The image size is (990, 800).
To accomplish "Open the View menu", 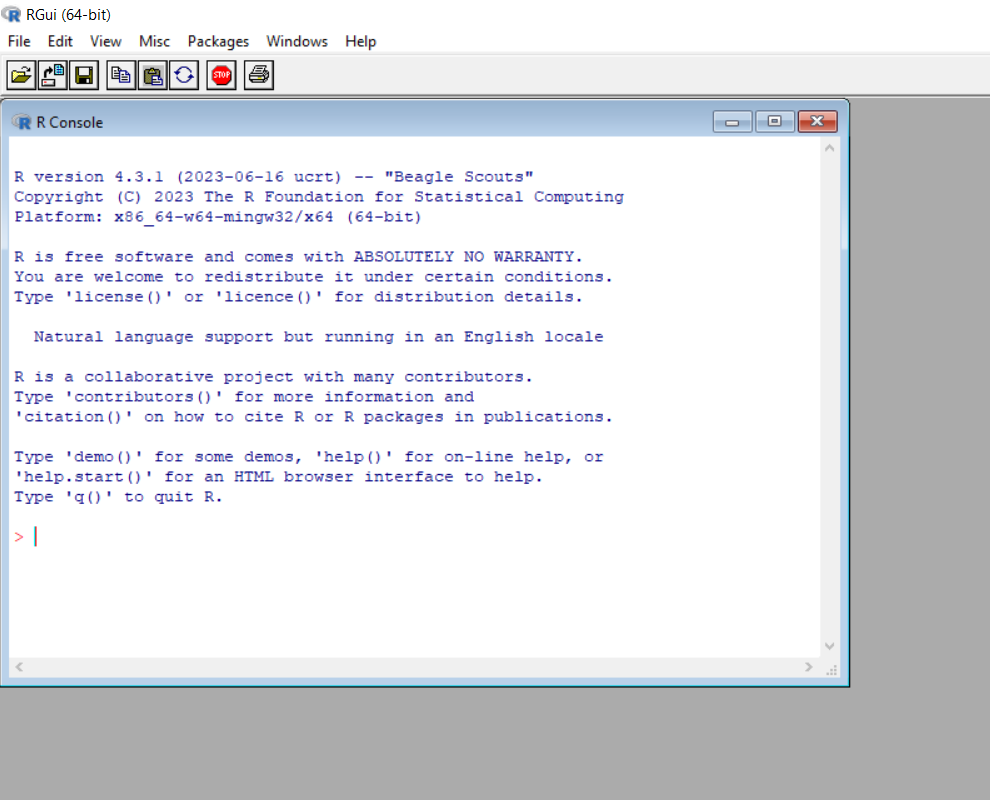I will coord(105,42).
